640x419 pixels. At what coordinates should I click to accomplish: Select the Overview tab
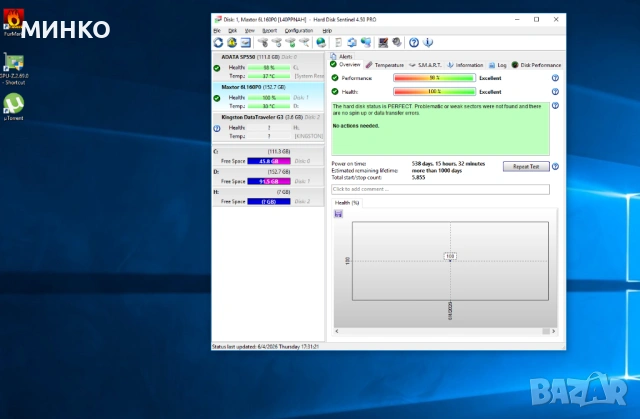[x=345, y=64]
